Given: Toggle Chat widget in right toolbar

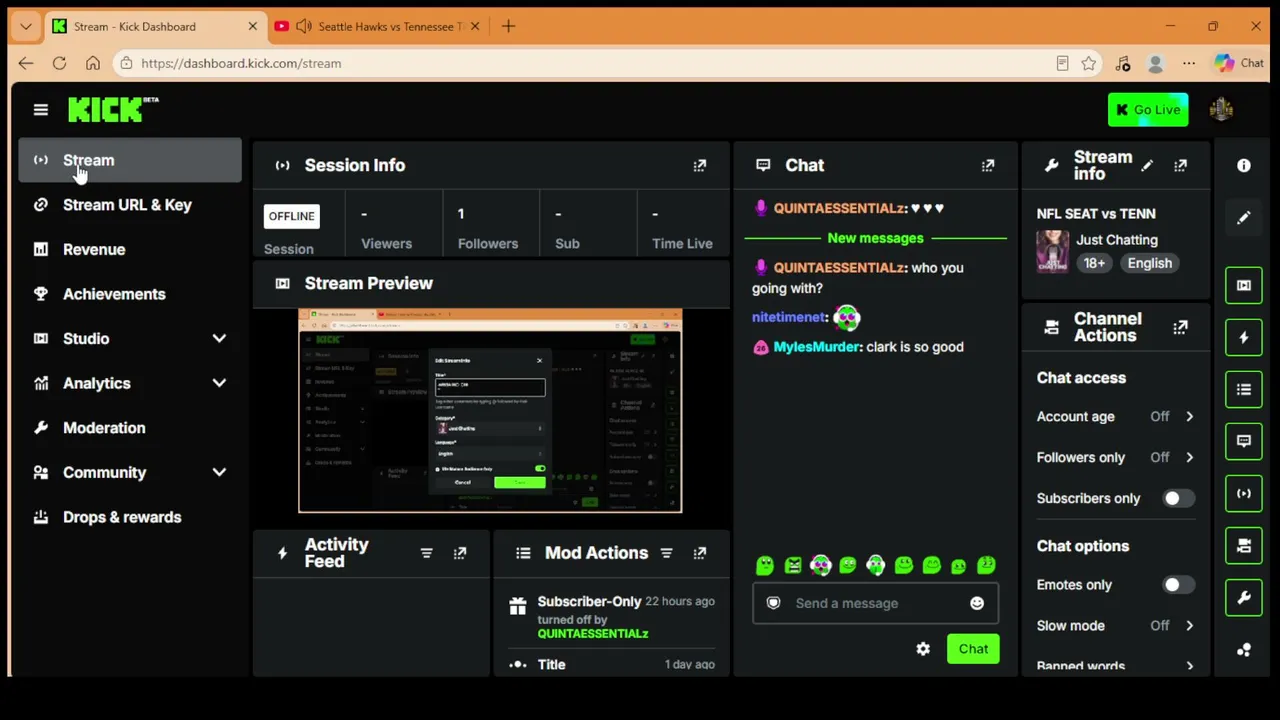Looking at the screenshot, I should 1244,441.
